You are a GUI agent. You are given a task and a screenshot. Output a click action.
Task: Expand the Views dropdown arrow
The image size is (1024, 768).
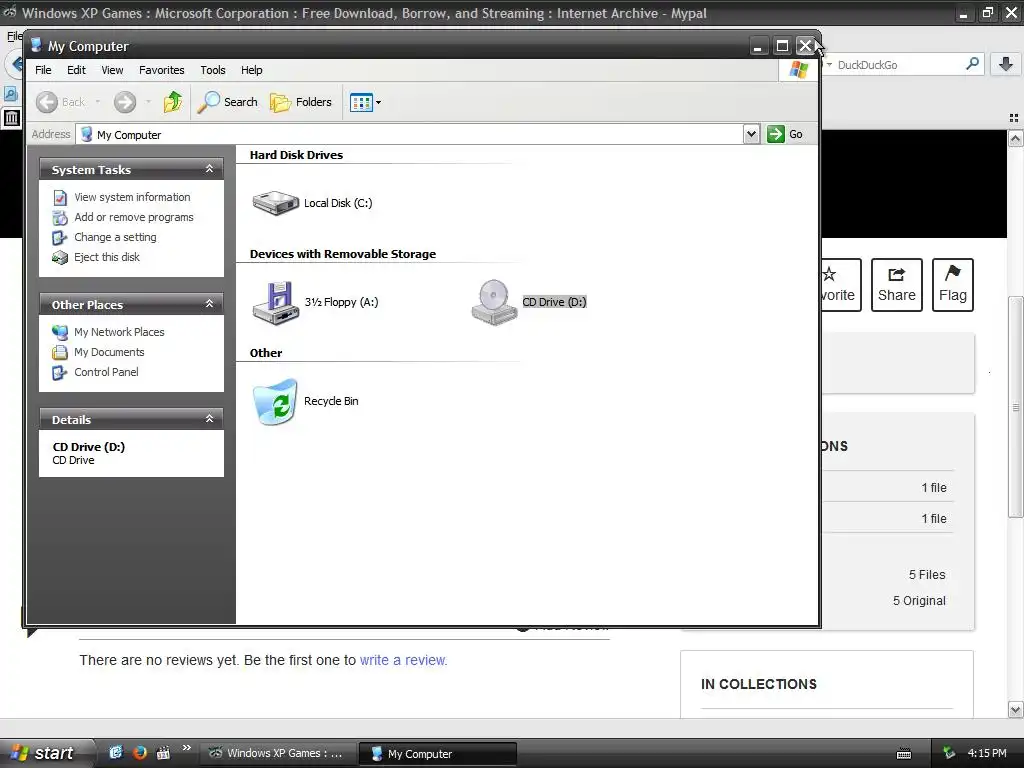click(x=378, y=103)
